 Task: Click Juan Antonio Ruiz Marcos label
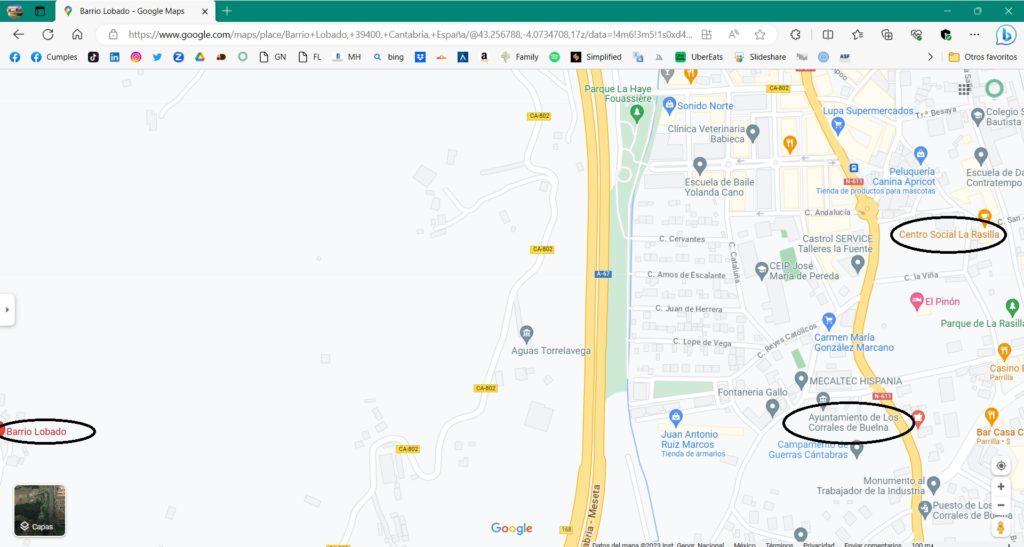coord(689,439)
